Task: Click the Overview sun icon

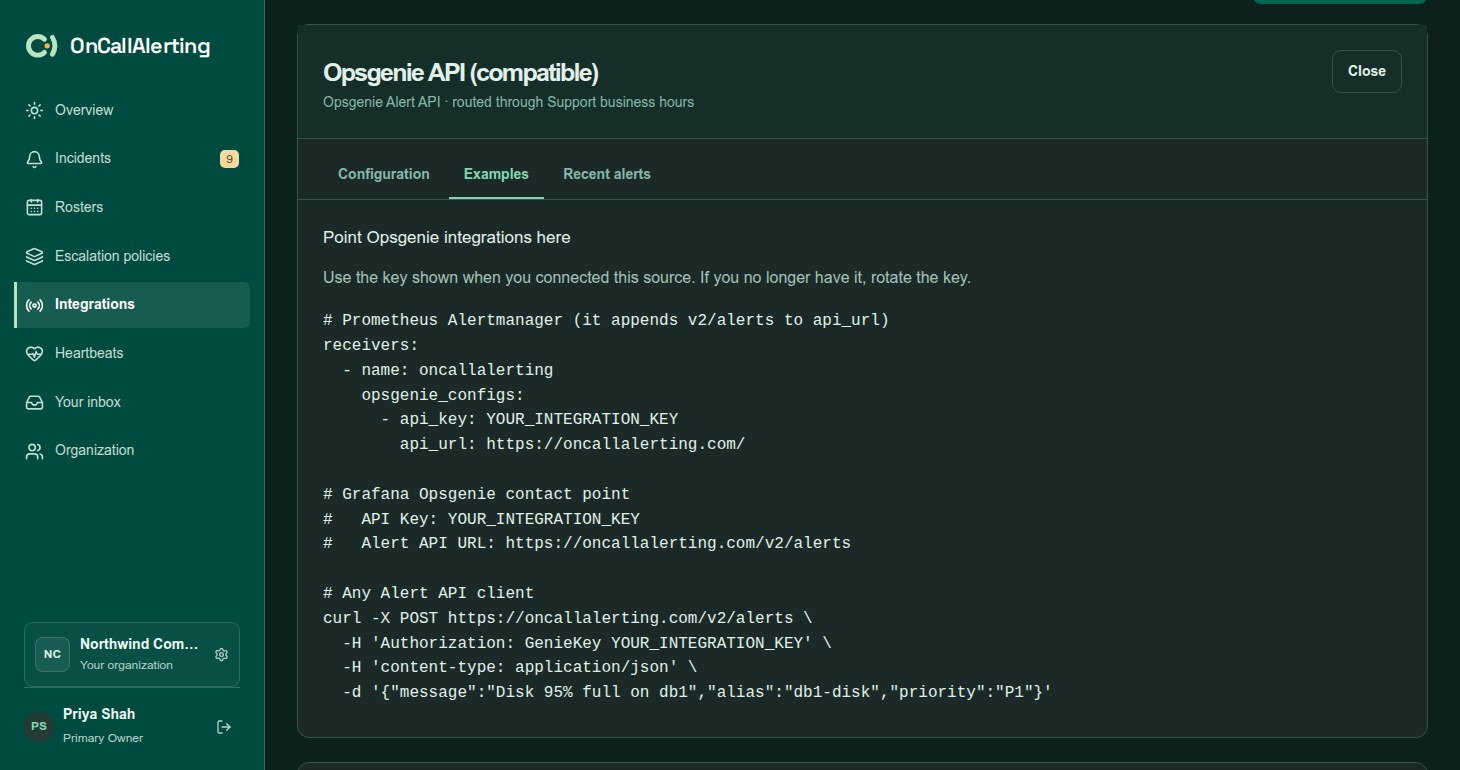Action: (x=35, y=110)
